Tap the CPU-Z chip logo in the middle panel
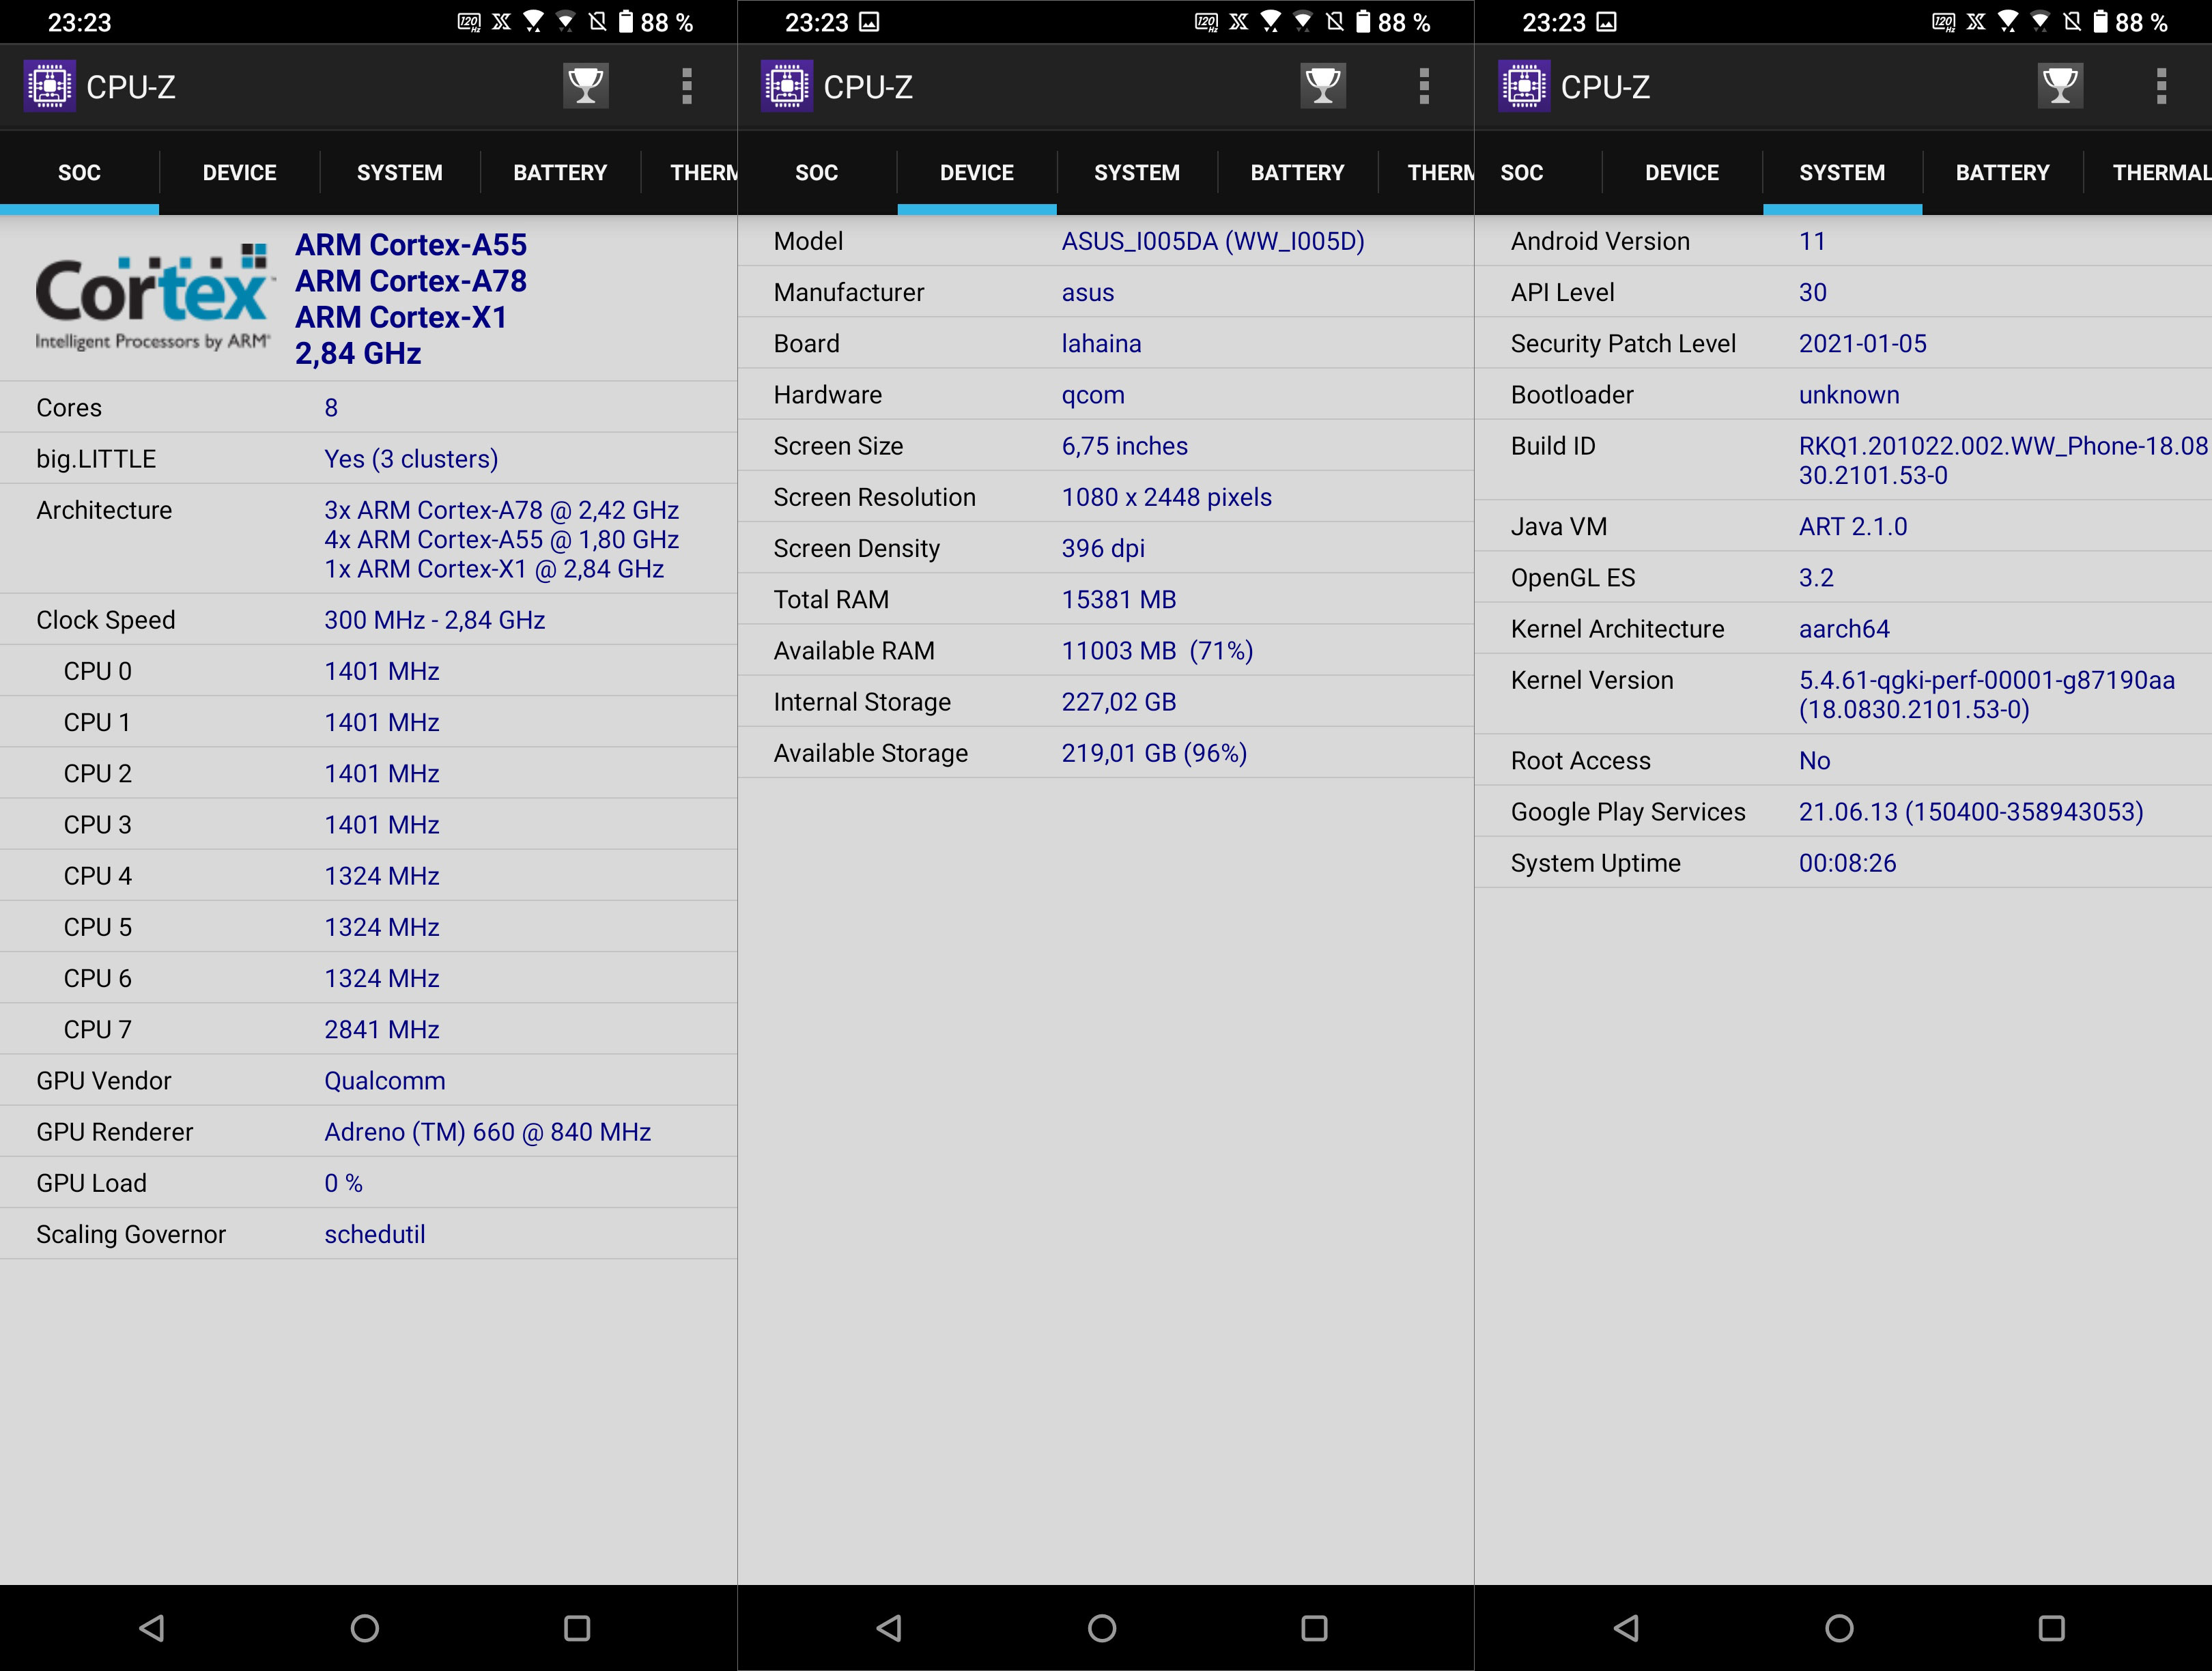The width and height of the screenshot is (2212, 1671). tap(787, 86)
